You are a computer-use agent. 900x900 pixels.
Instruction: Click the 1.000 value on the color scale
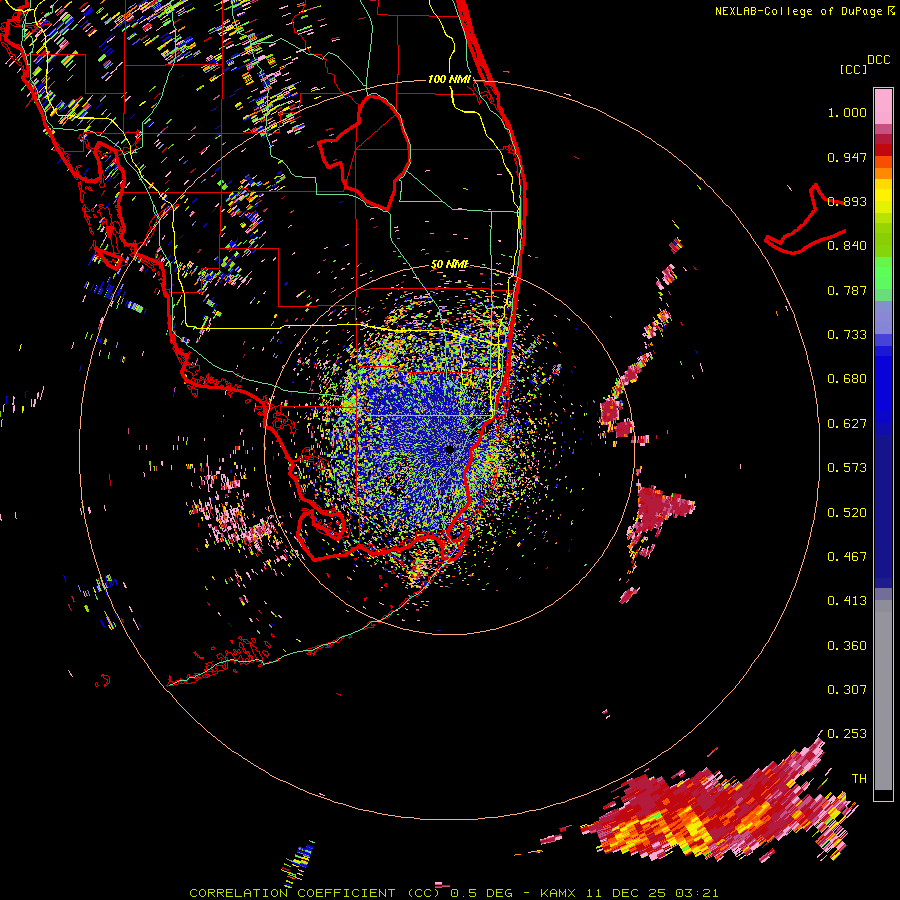(x=847, y=112)
